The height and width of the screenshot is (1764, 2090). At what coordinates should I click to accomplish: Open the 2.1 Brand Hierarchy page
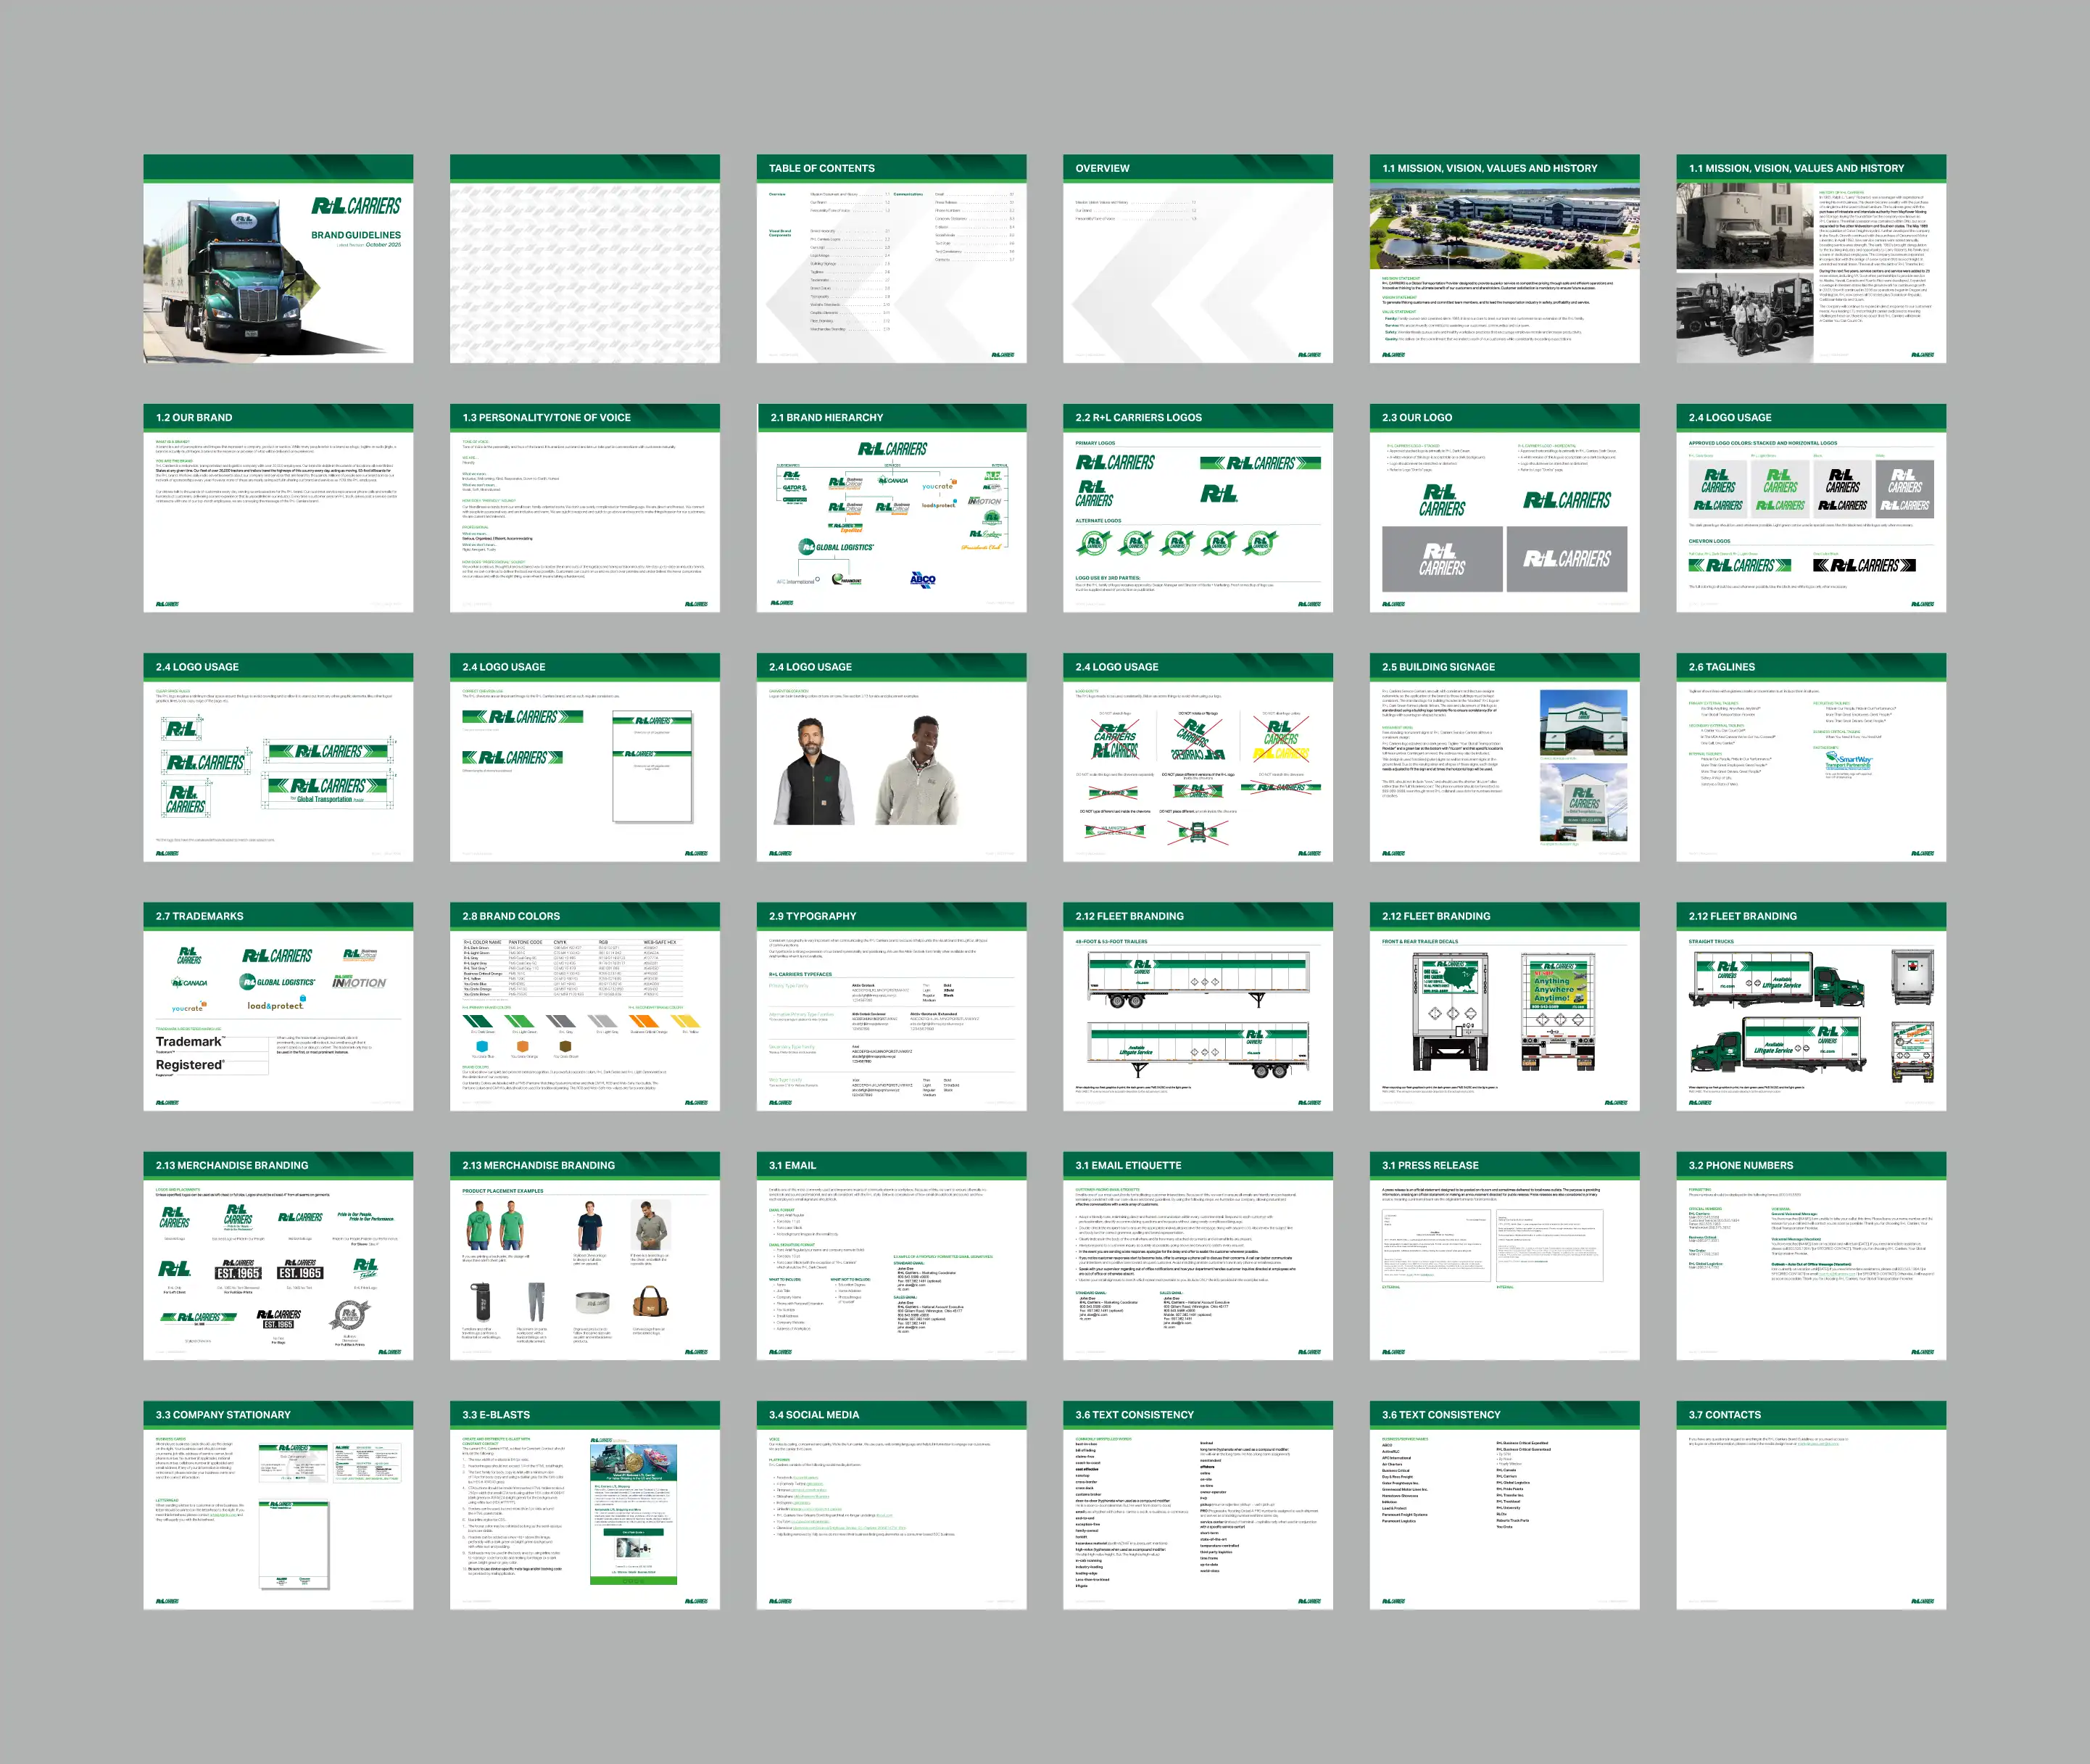click(891, 507)
